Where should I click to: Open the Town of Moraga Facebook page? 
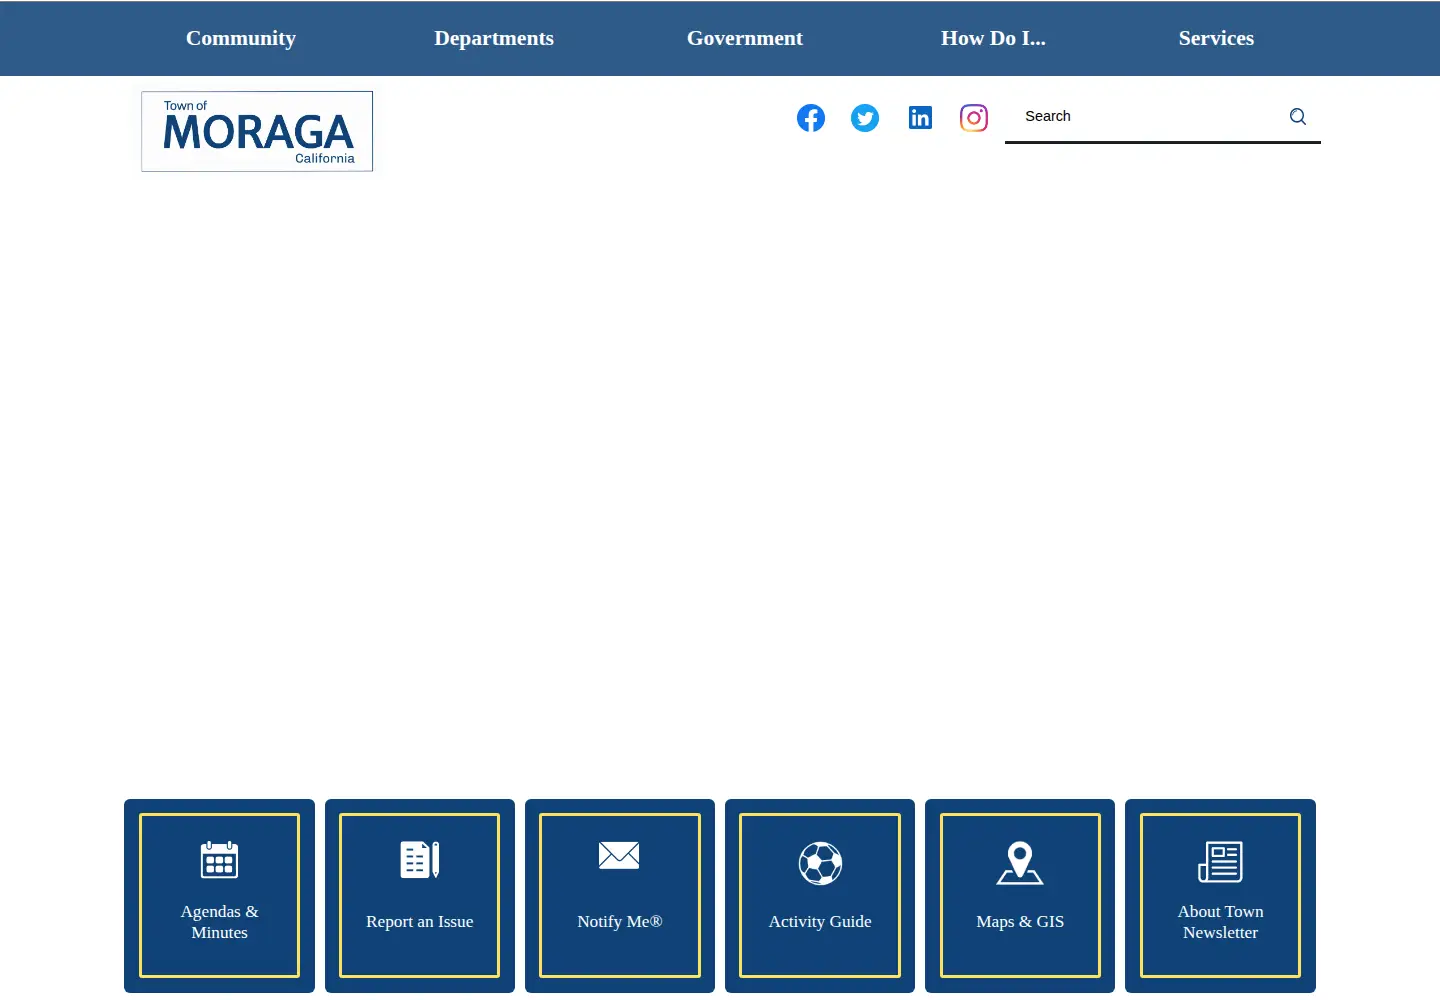(811, 118)
